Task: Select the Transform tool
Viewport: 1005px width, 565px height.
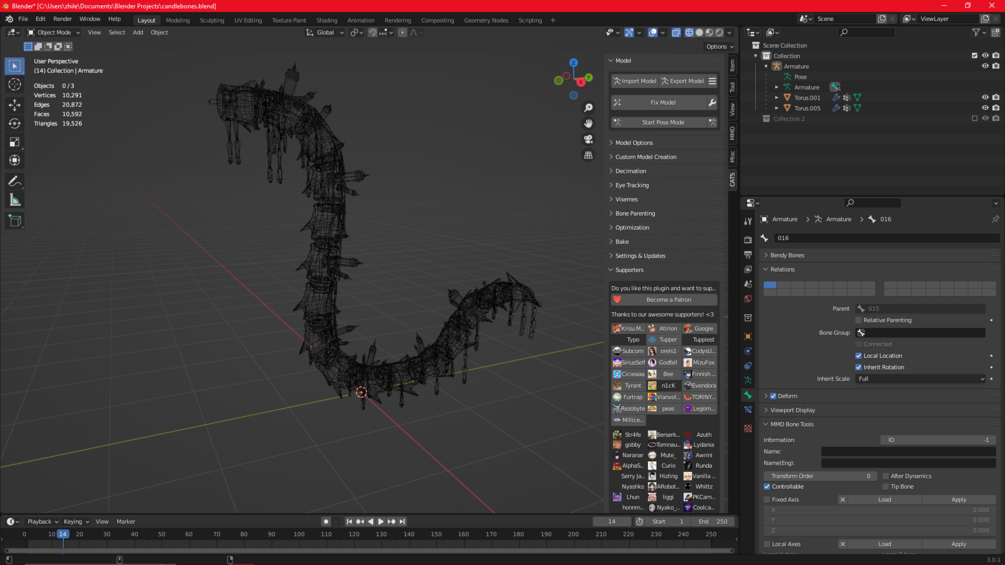Action: pyautogui.click(x=15, y=160)
